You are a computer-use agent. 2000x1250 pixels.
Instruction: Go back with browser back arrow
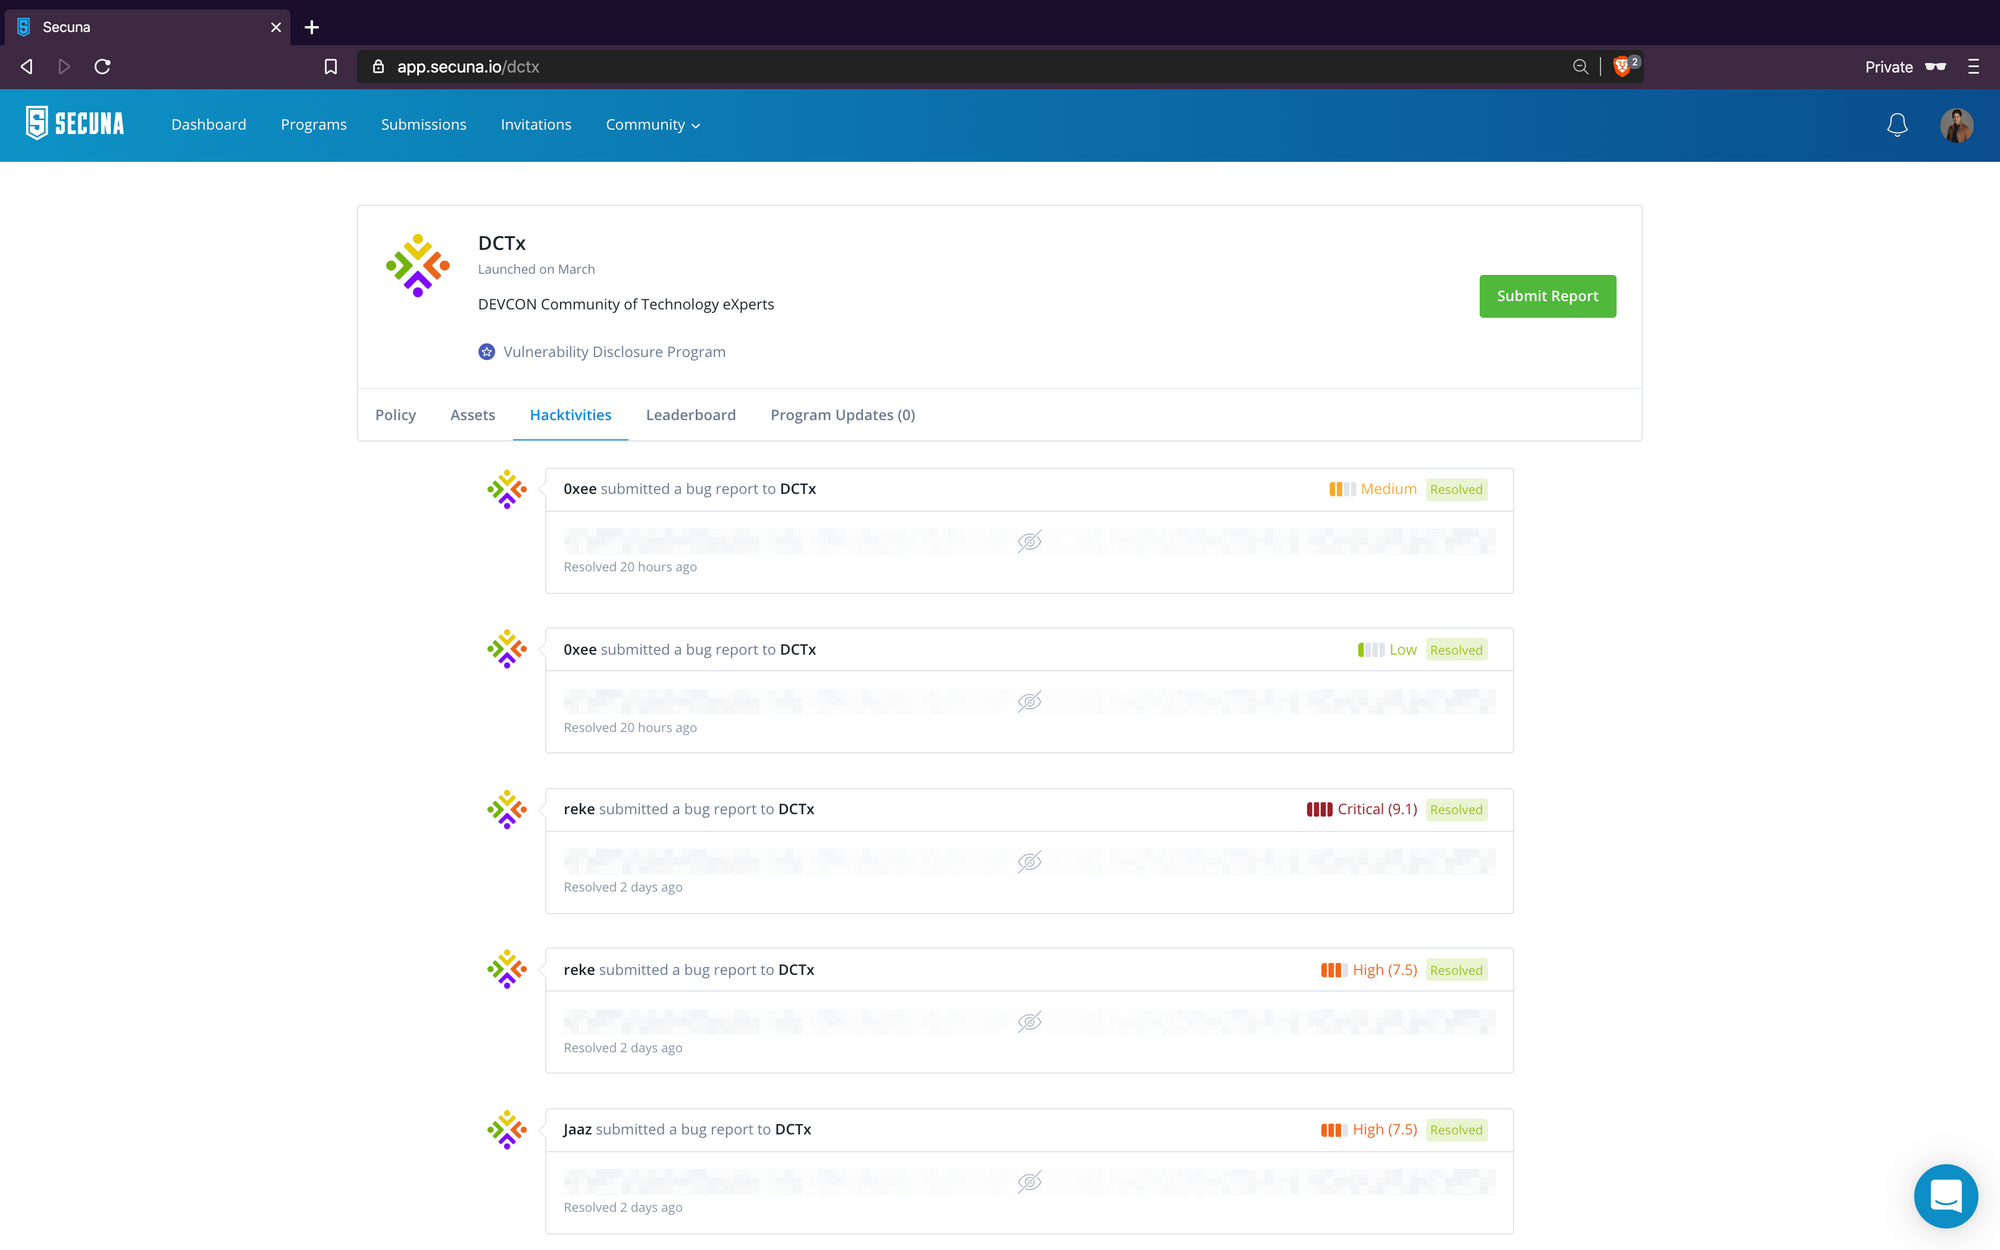(x=27, y=67)
